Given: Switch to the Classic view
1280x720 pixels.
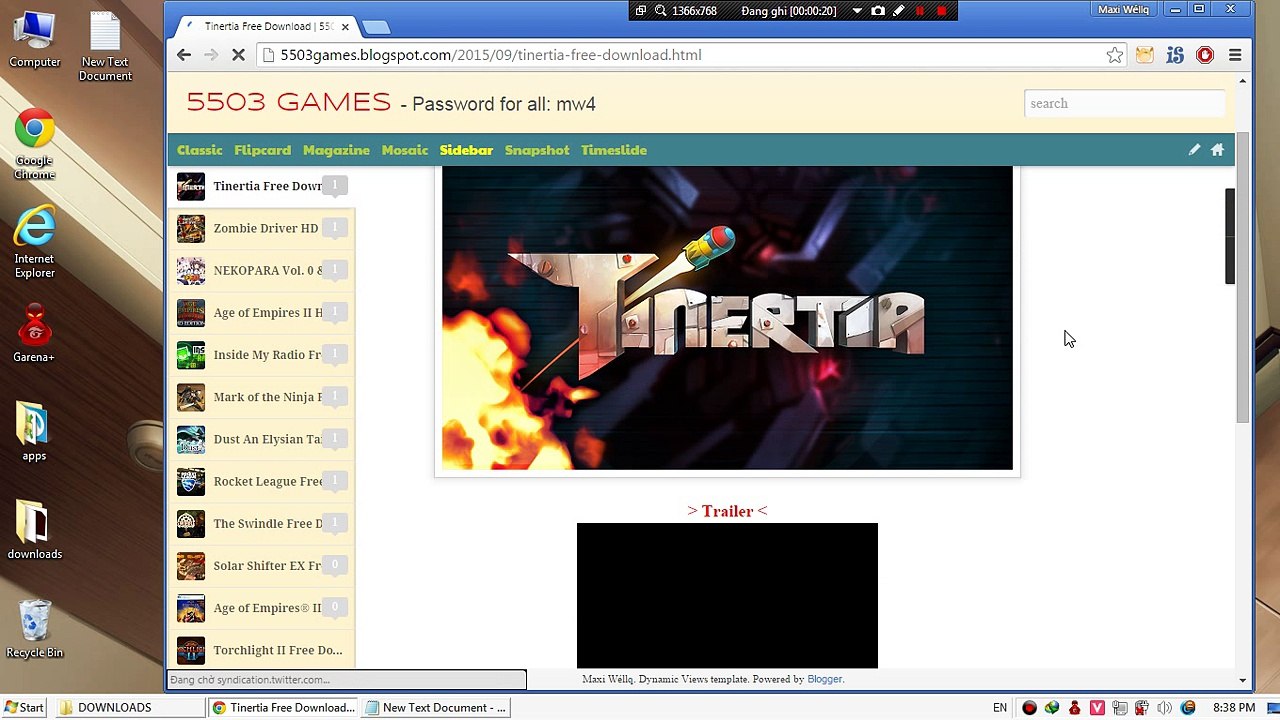Looking at the screenshot, I should click(200, 150).
